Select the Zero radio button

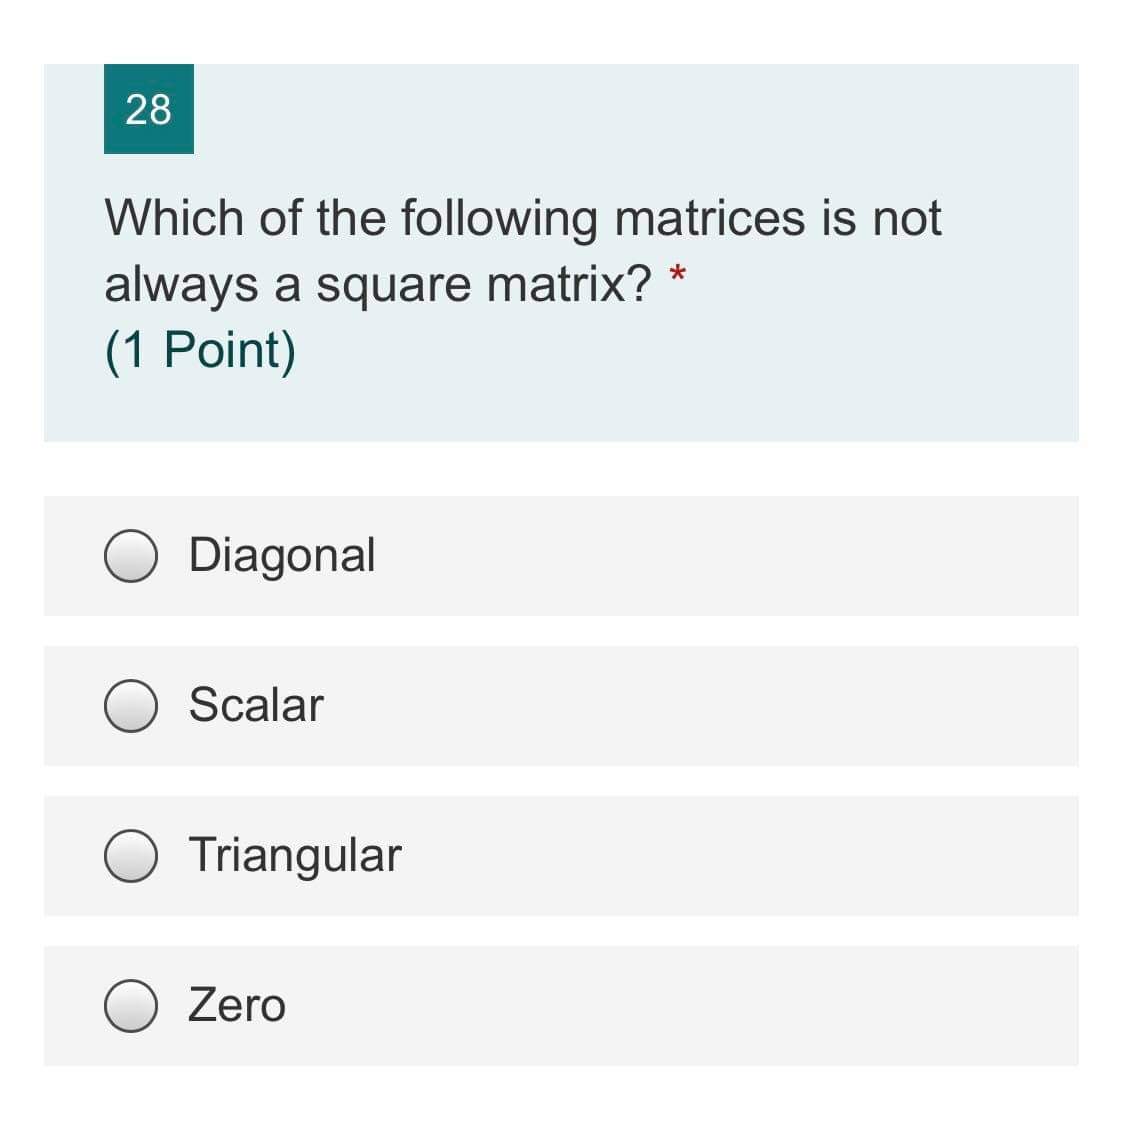click(130, 1006)
